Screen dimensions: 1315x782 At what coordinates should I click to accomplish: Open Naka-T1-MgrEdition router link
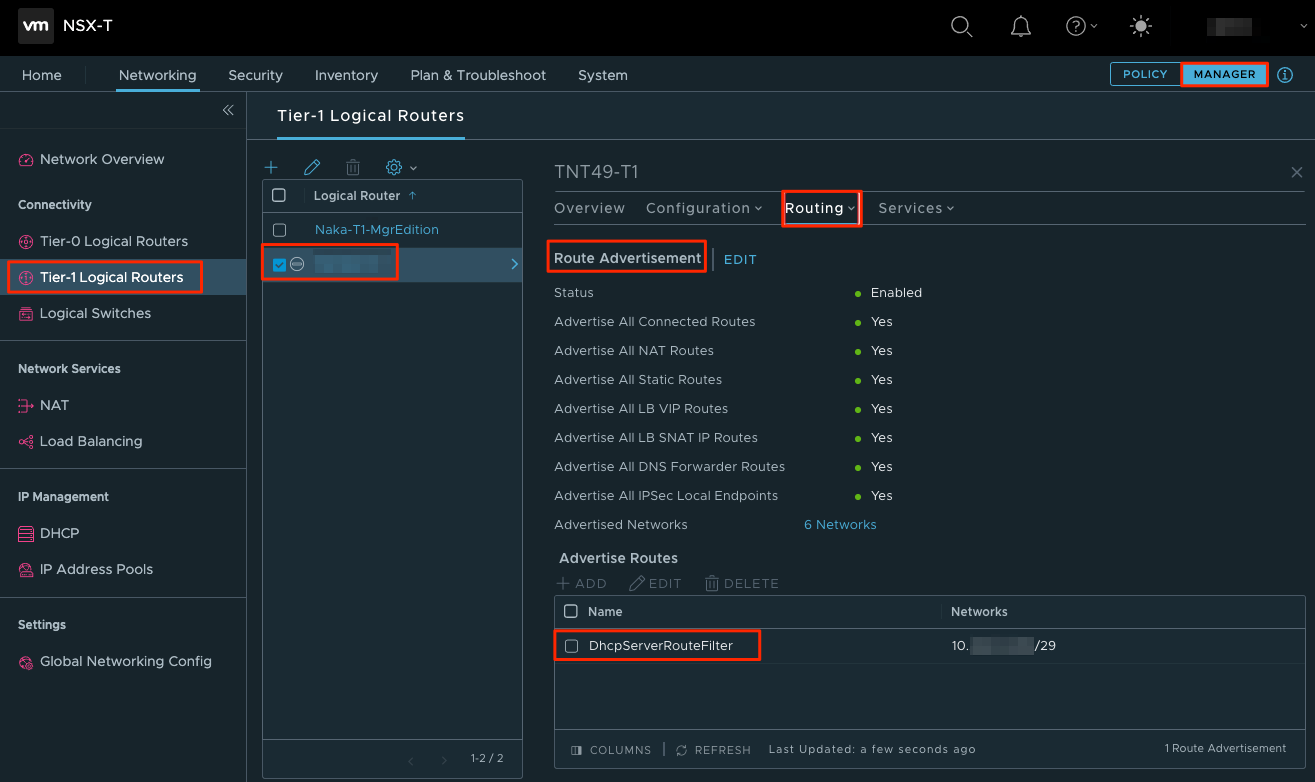[x=377, y=230]
